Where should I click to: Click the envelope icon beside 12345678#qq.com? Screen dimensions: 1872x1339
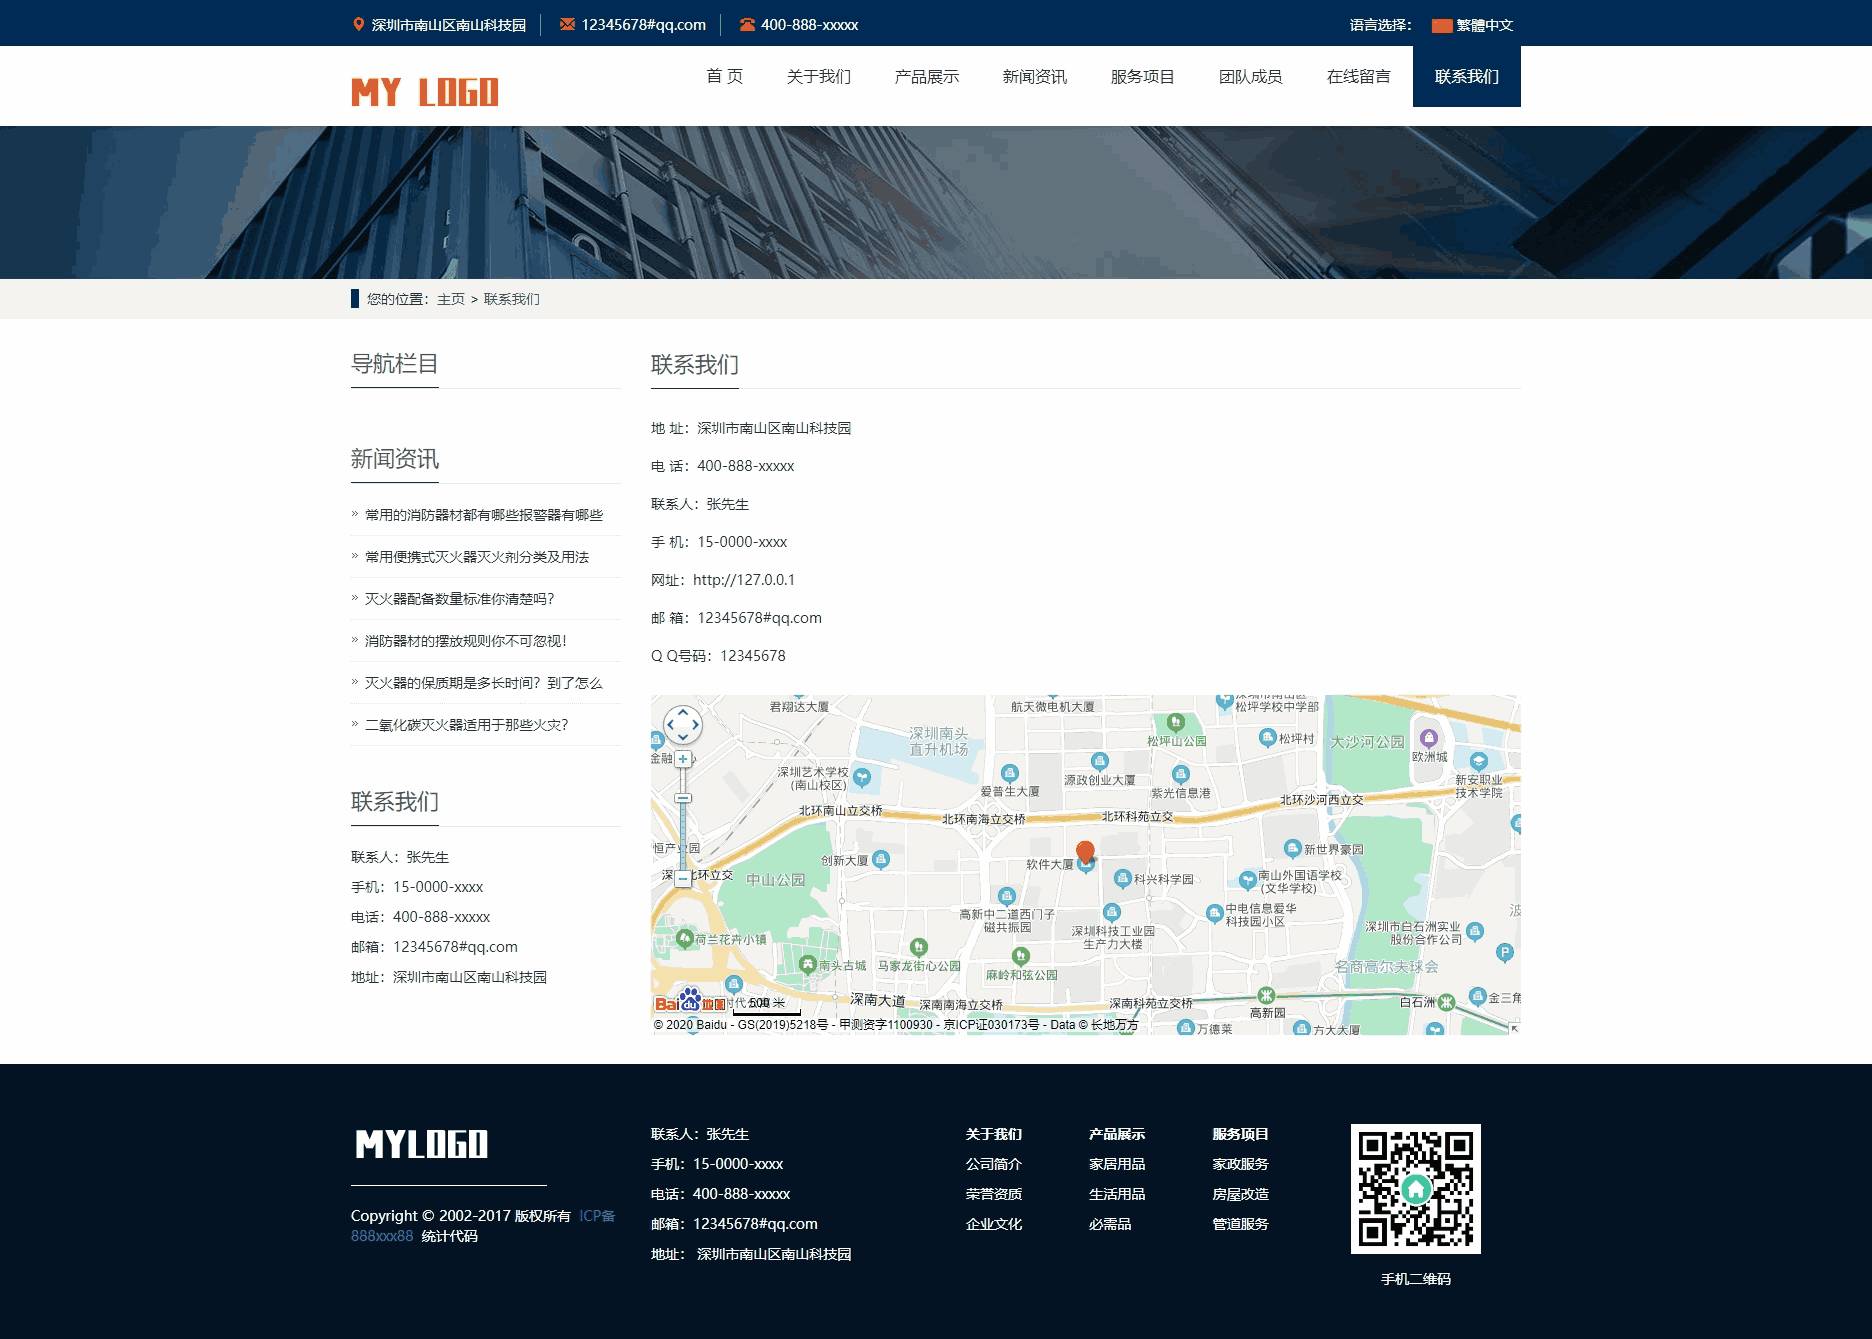567,24
